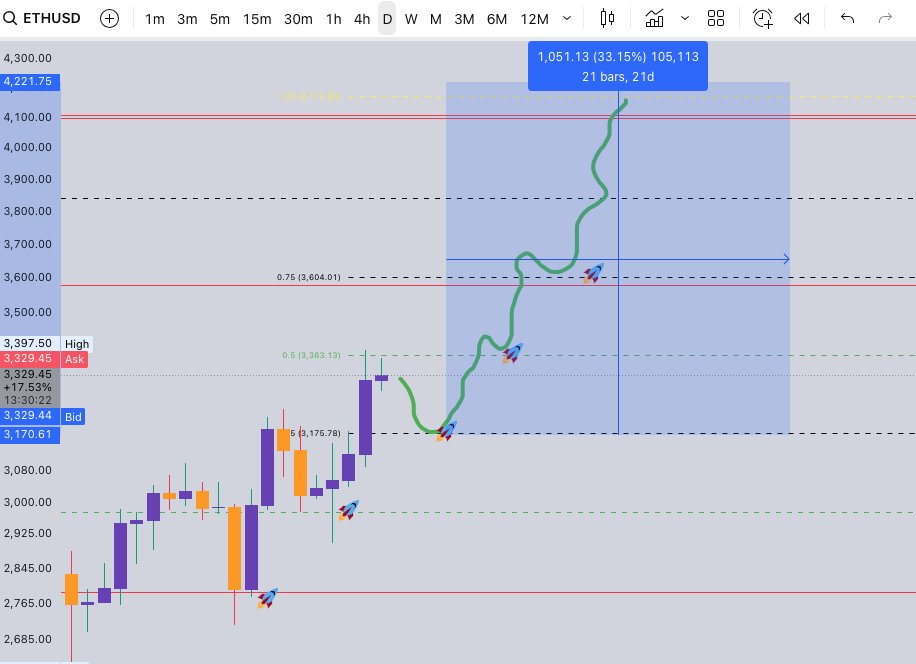Select the 1m timeframe
This screenshot has width=916, height=664.
(x=155, y=19)
